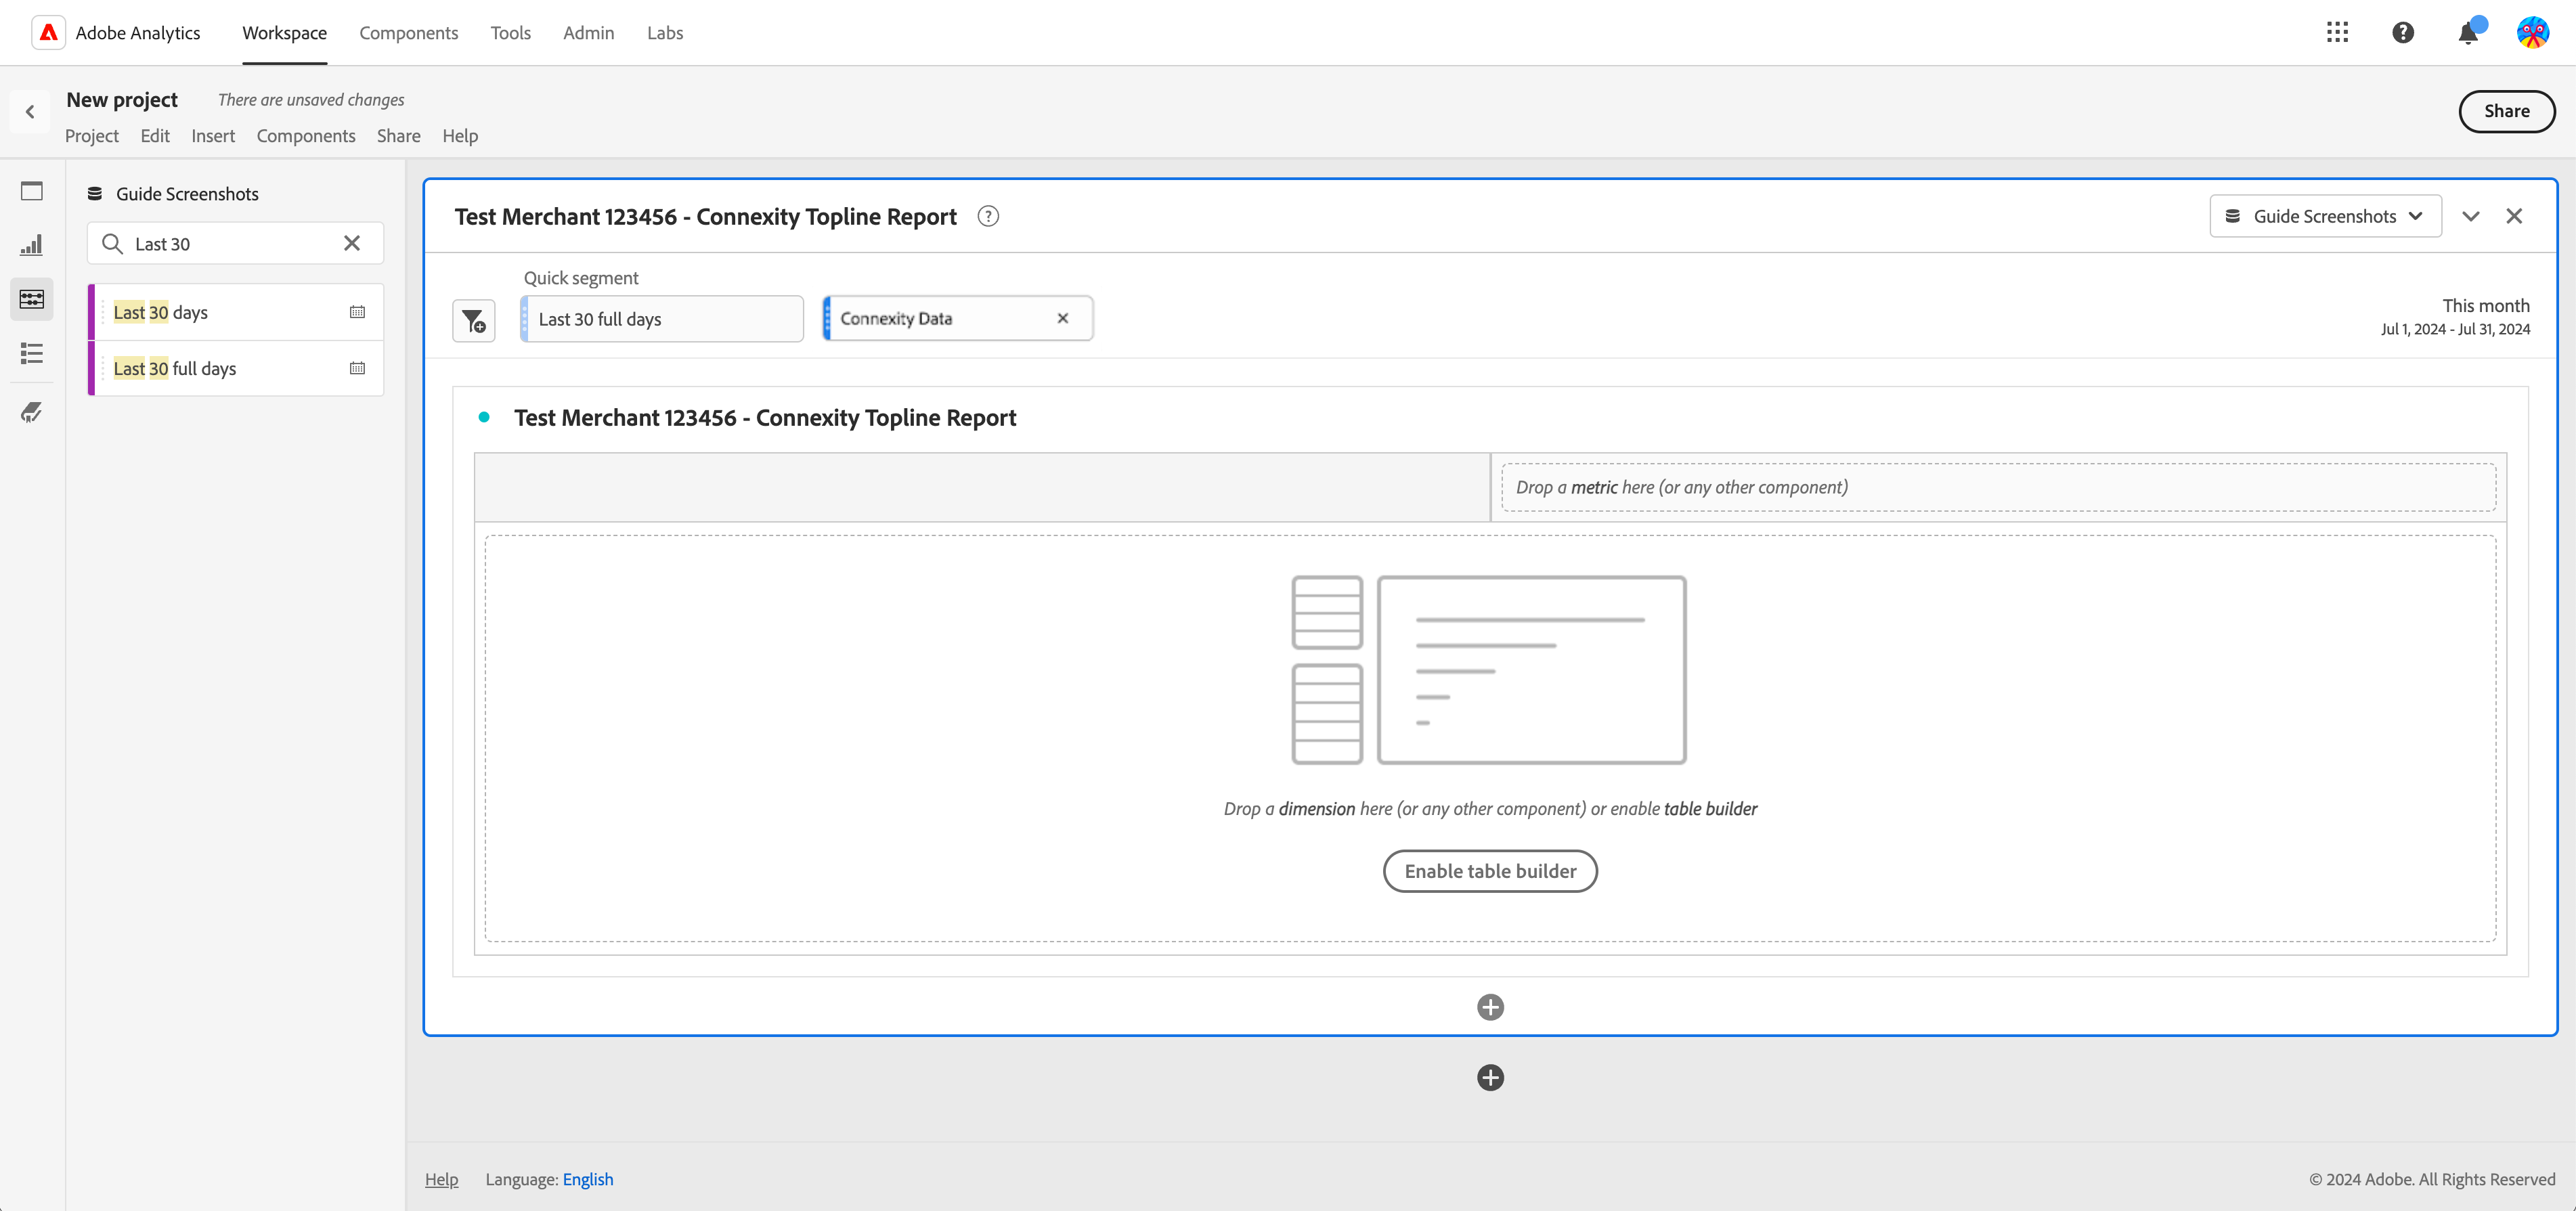
Task: Collapse the panel with the chevron
Action: (x=2471, y=216)
